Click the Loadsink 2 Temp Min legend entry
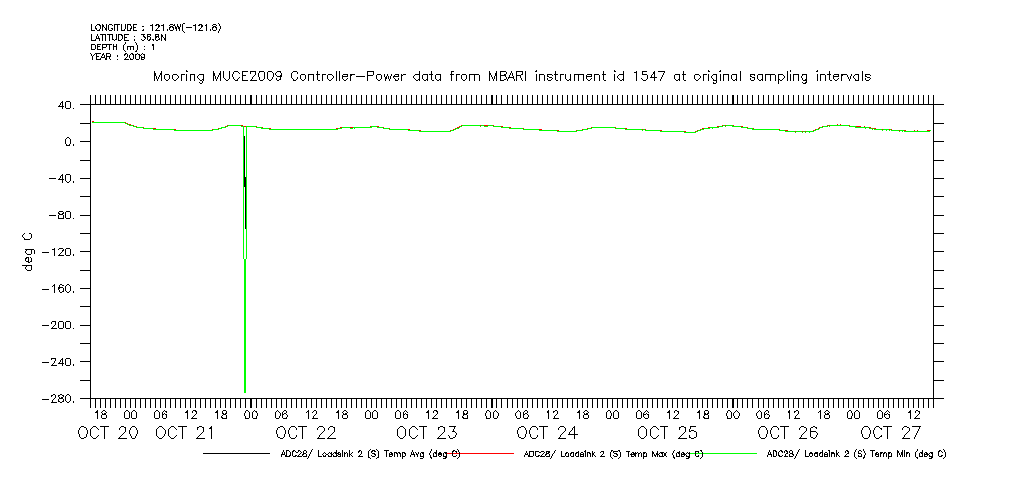Image resolution: width=1009 pixels, height=504 pixels. point(856,453)
